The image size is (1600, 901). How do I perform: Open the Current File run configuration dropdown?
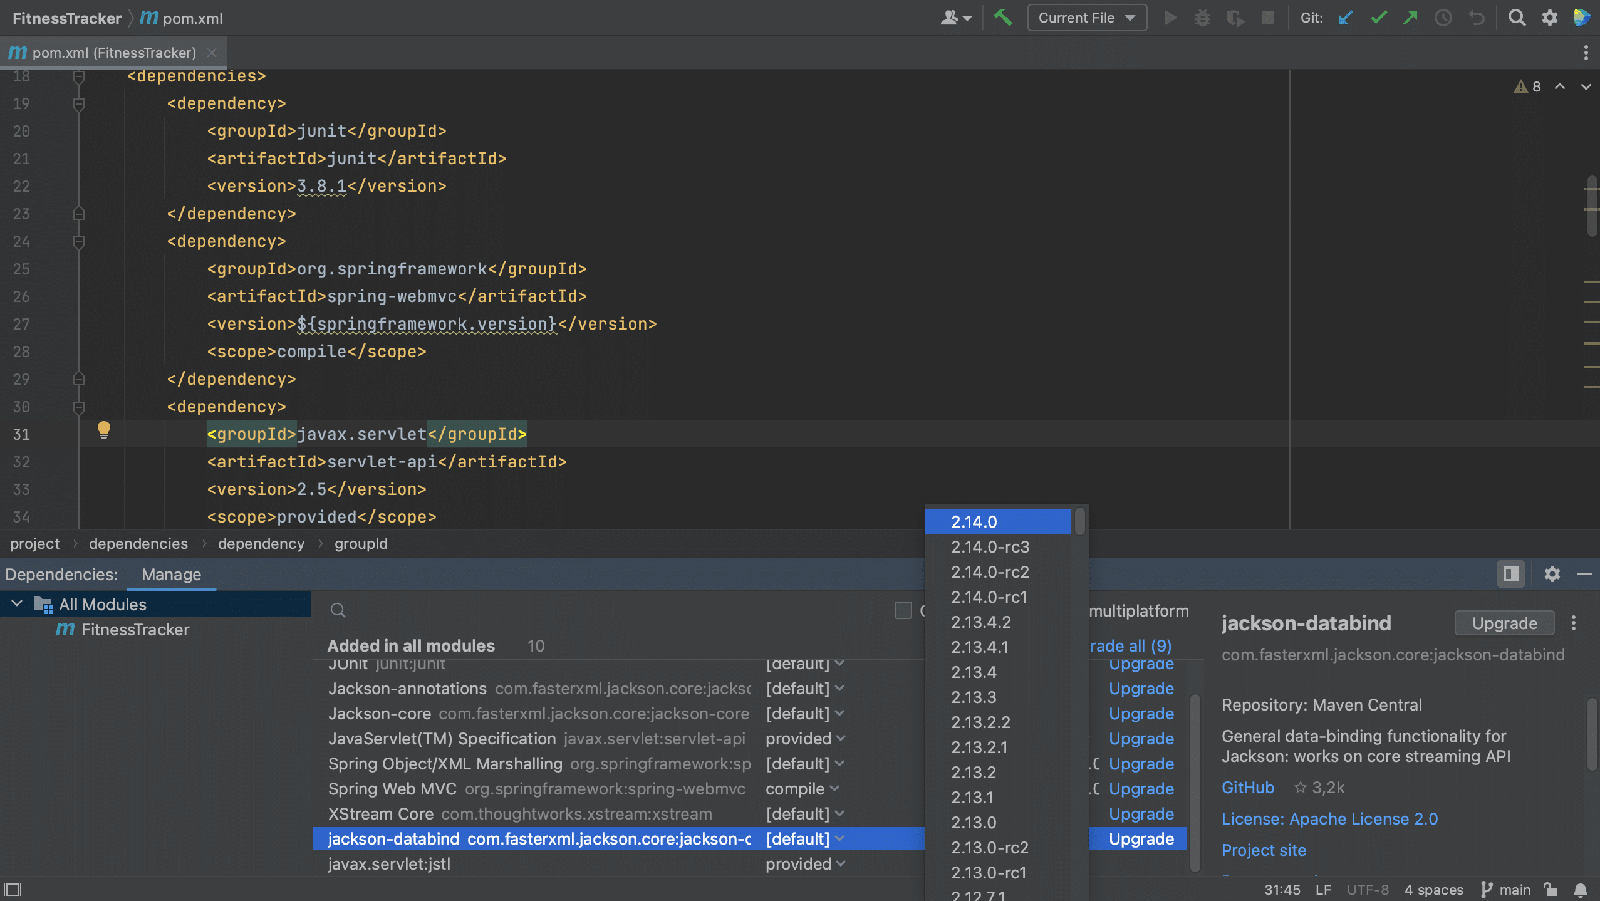click(x=1087, y=18)
